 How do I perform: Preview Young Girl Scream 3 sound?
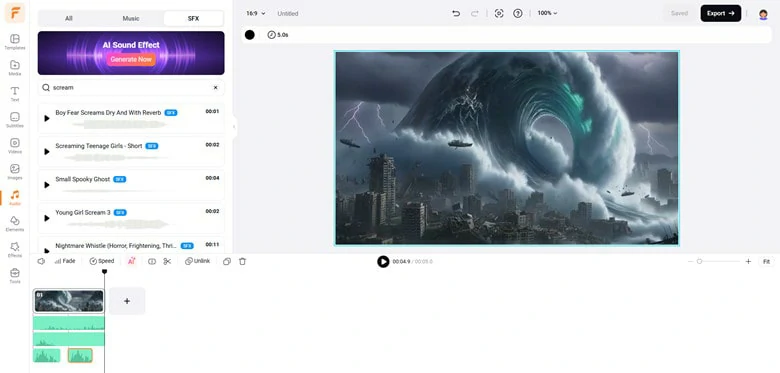[47, 218]
